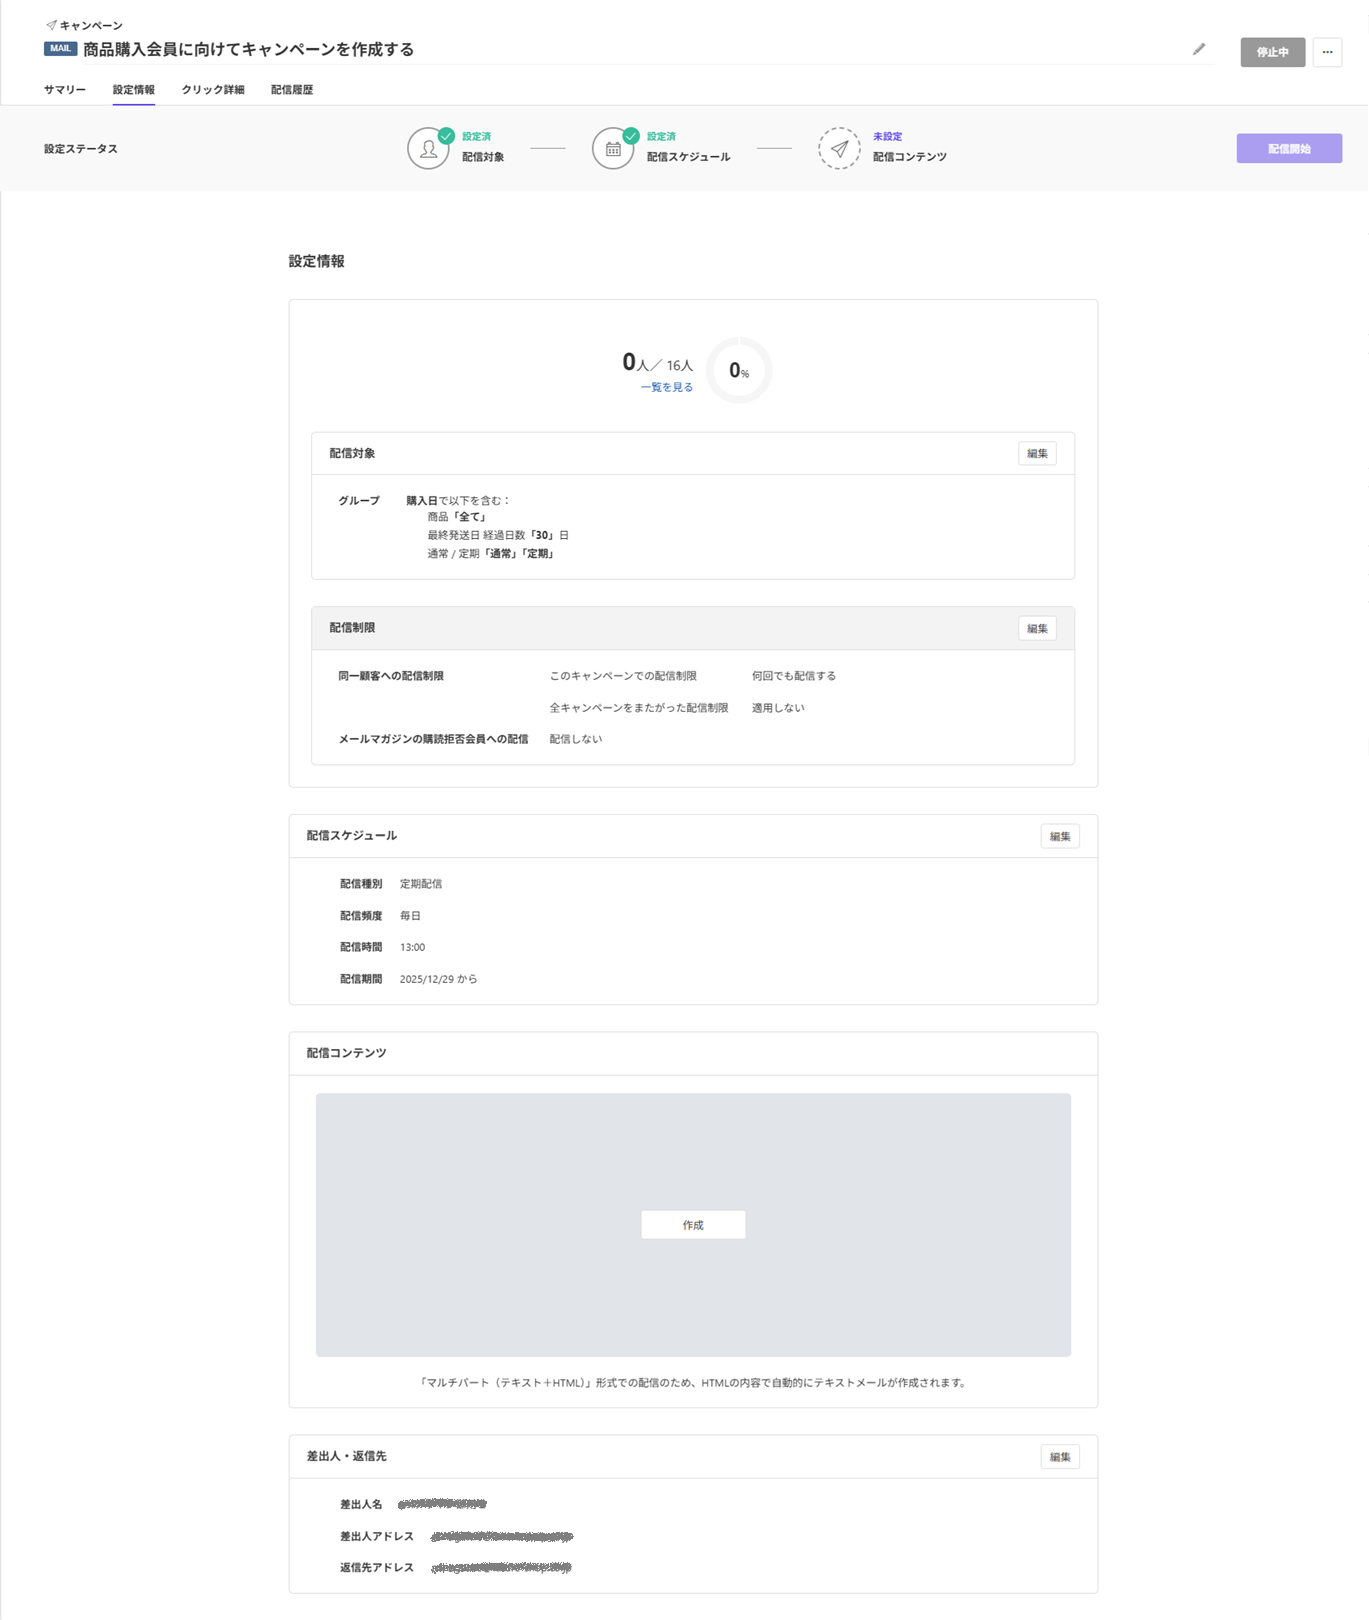Click the 配信開始 button
This screenshot has width=1369, height=1620.
click(x=1288, y=149)
